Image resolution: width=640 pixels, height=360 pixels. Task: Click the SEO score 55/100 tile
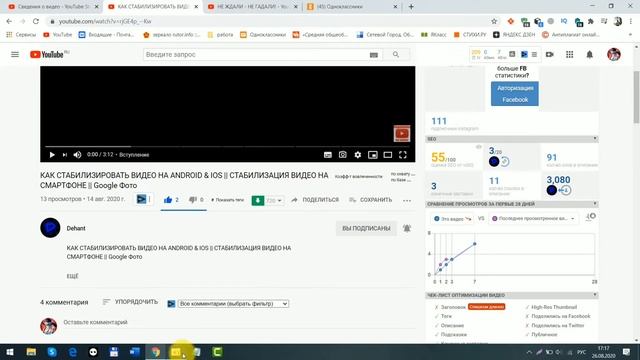(454, 158)
